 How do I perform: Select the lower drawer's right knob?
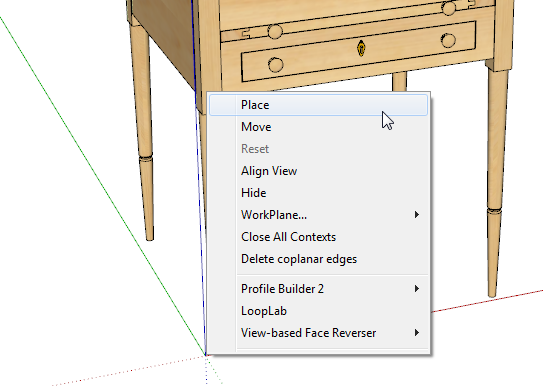[x=448, y=41]
